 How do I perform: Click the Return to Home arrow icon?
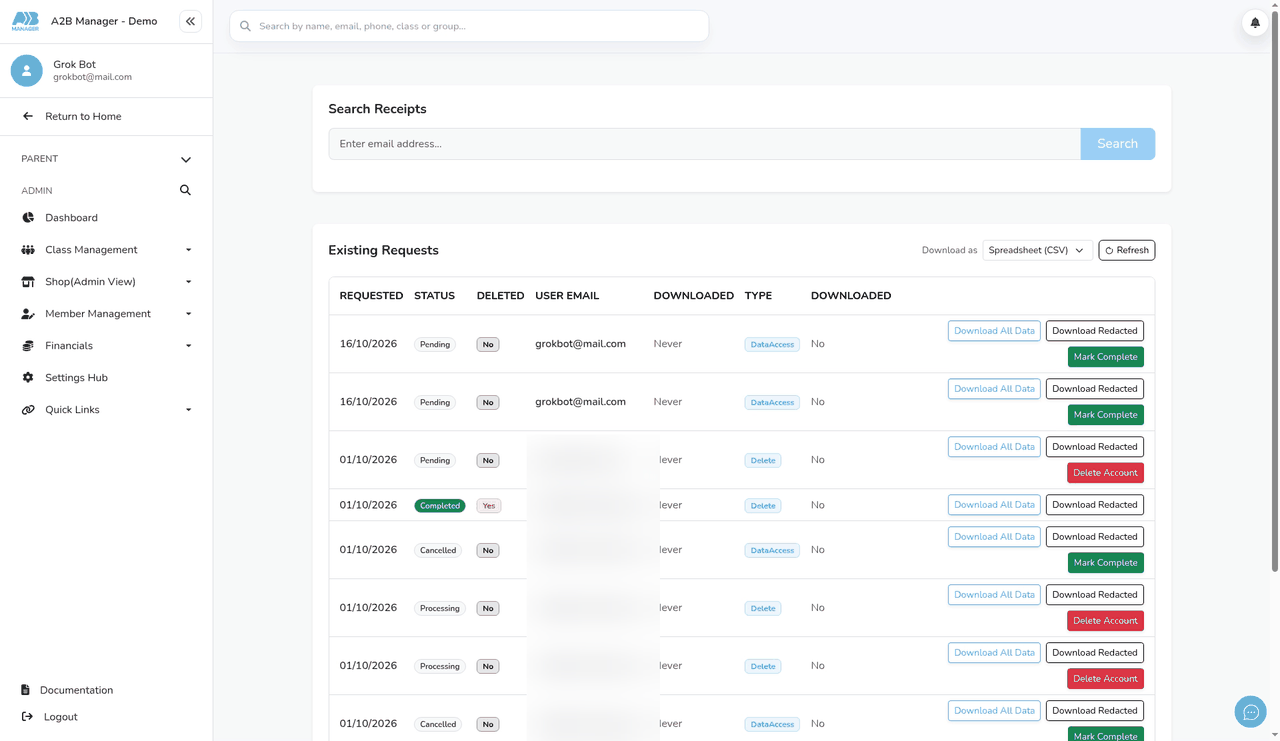(28, 116)
